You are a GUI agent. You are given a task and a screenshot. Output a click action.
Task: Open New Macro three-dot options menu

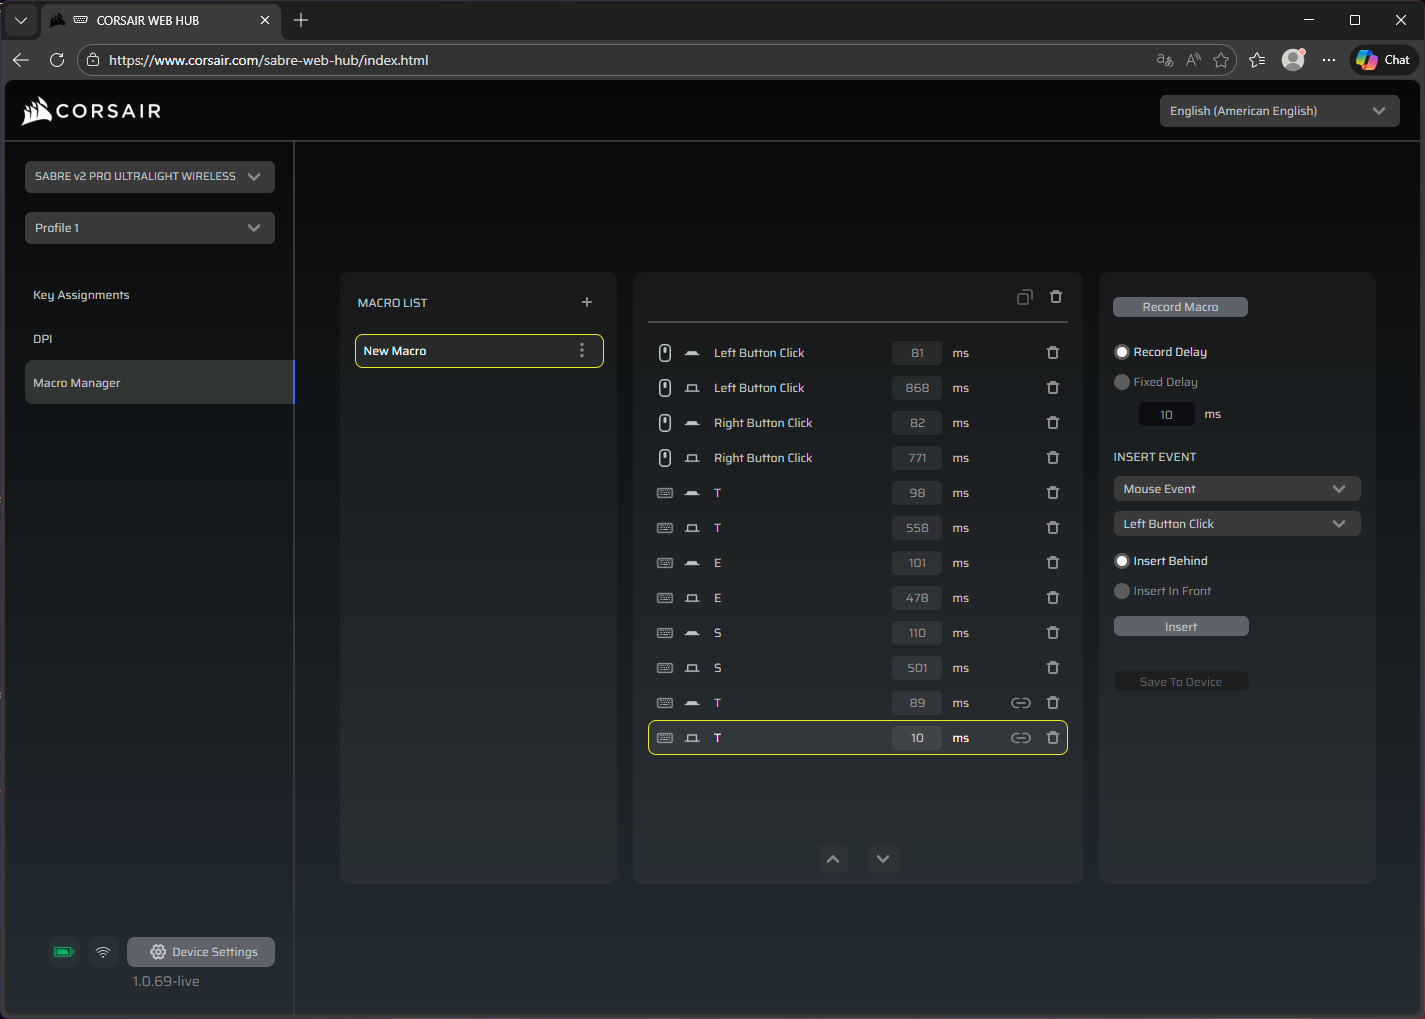pyautogui.click(x=582, y=351)
